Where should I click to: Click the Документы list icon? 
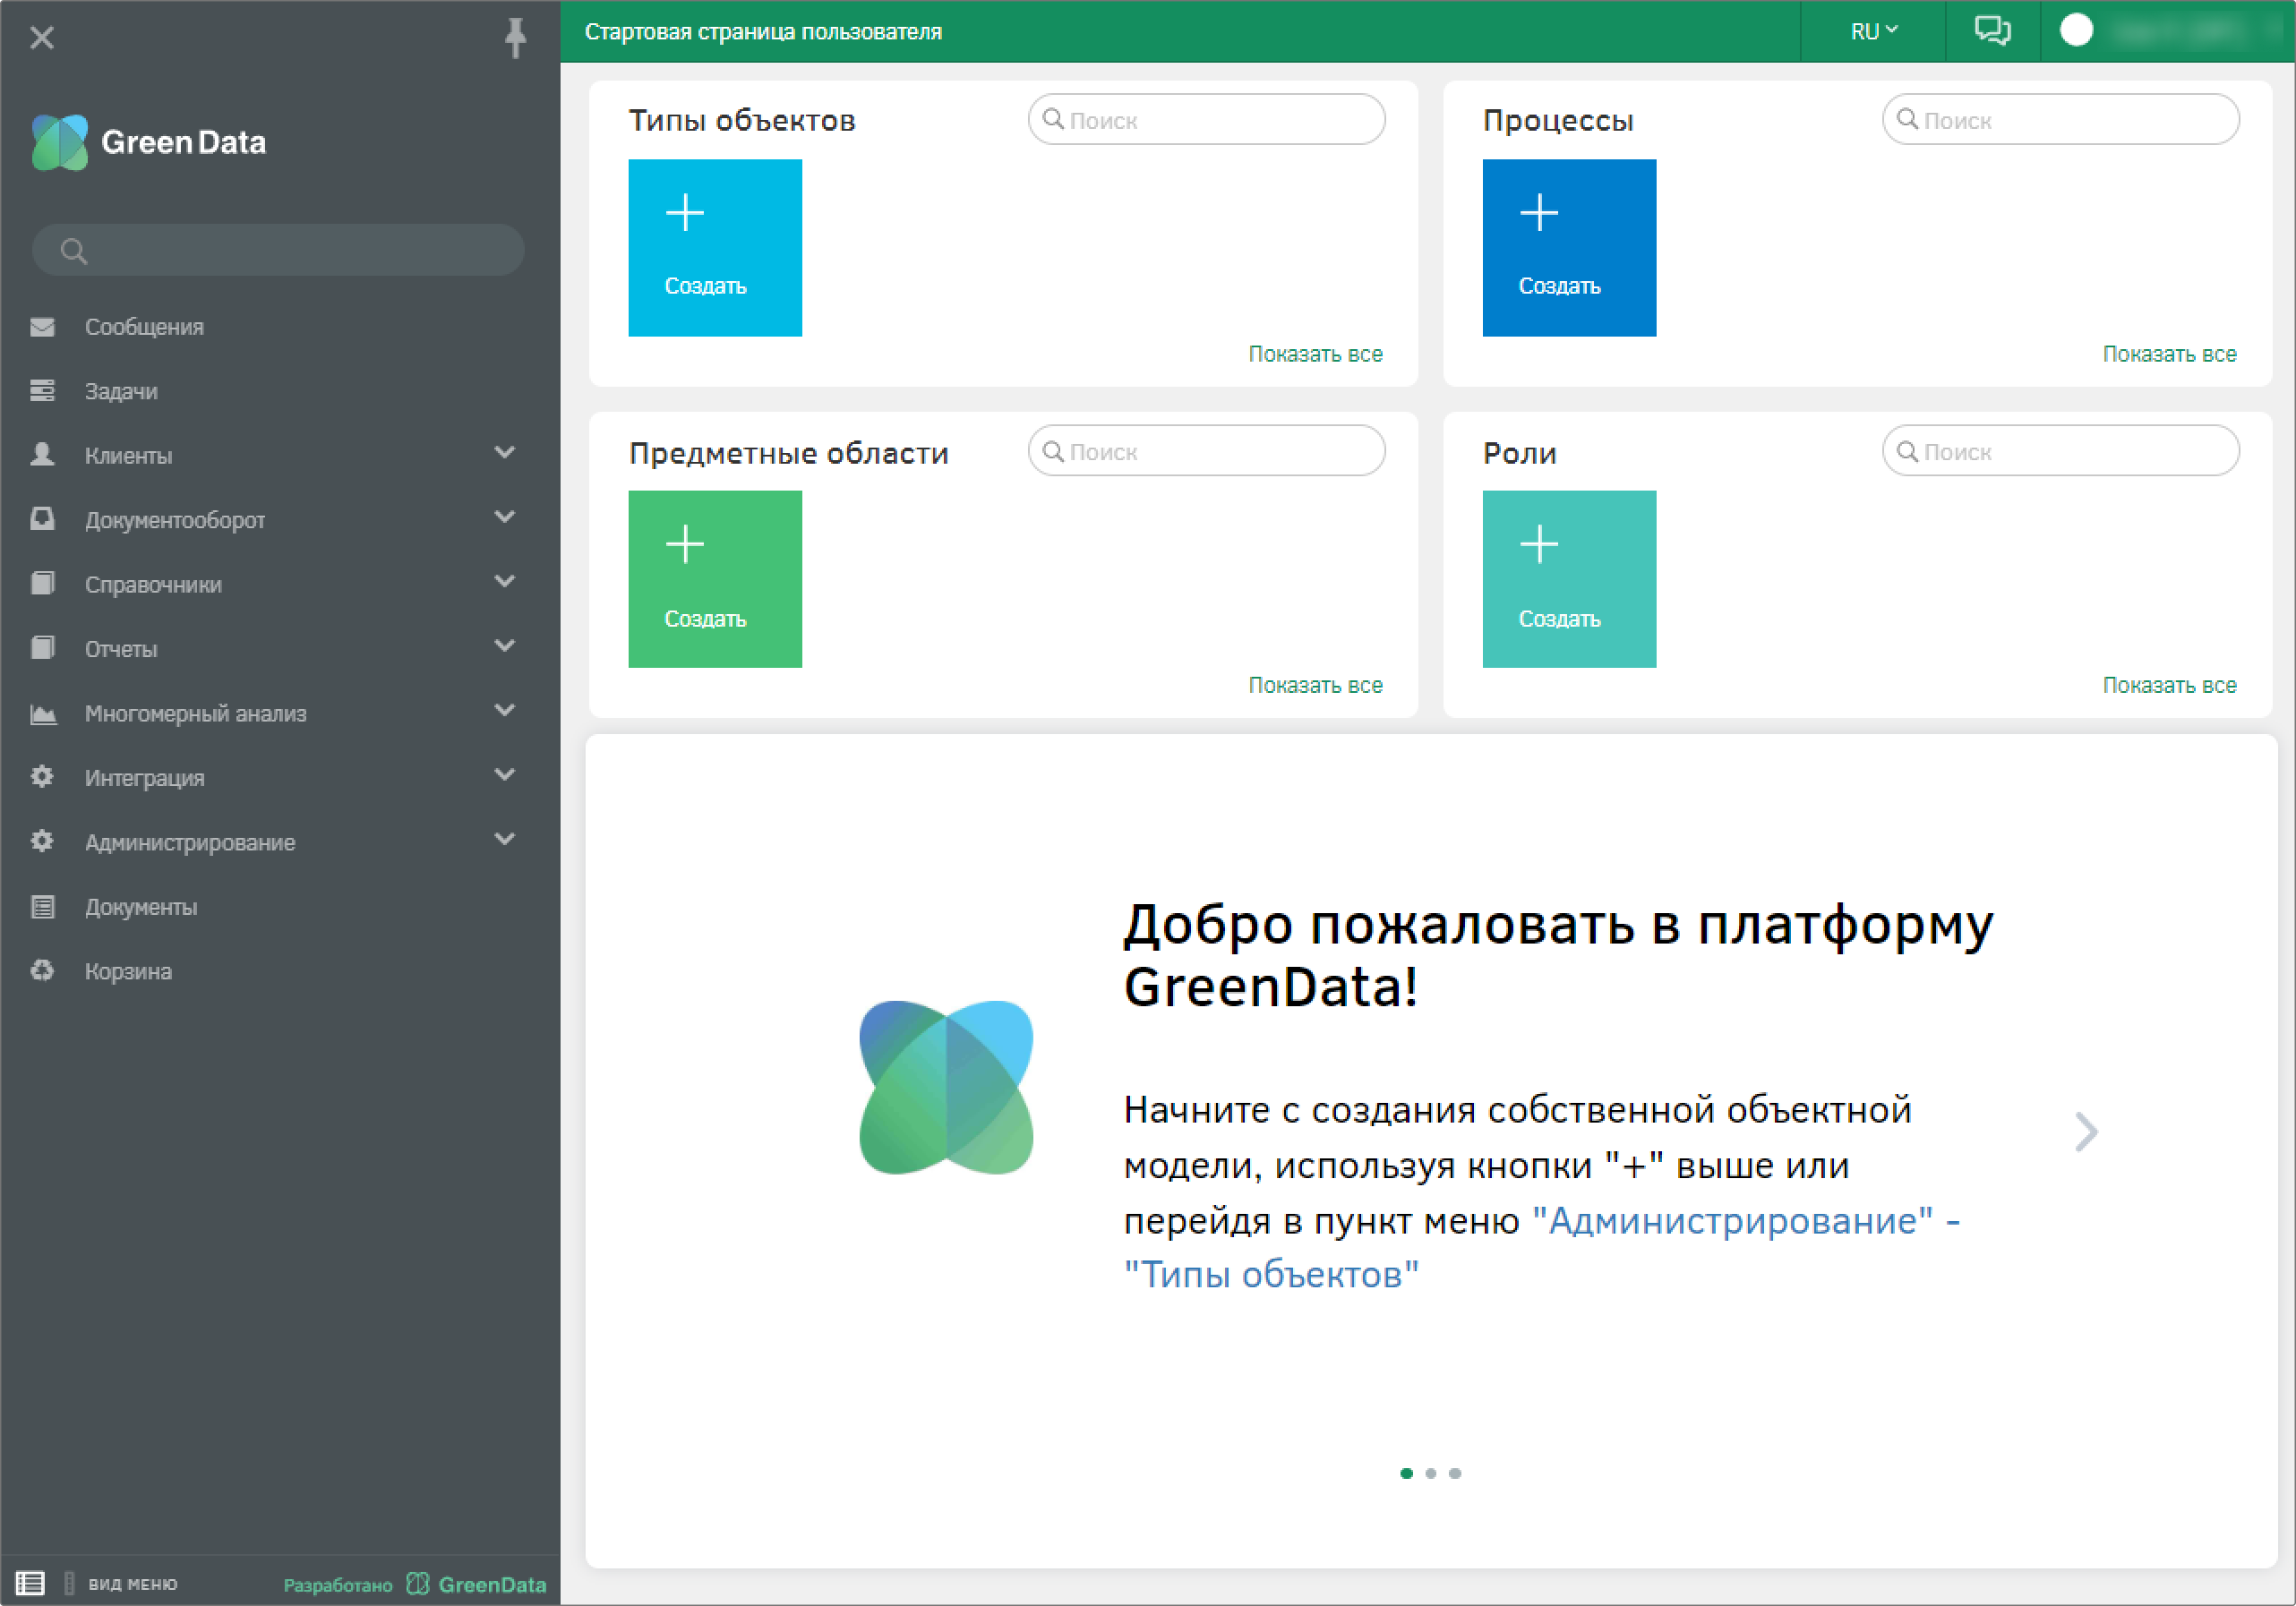coord(42,906)
